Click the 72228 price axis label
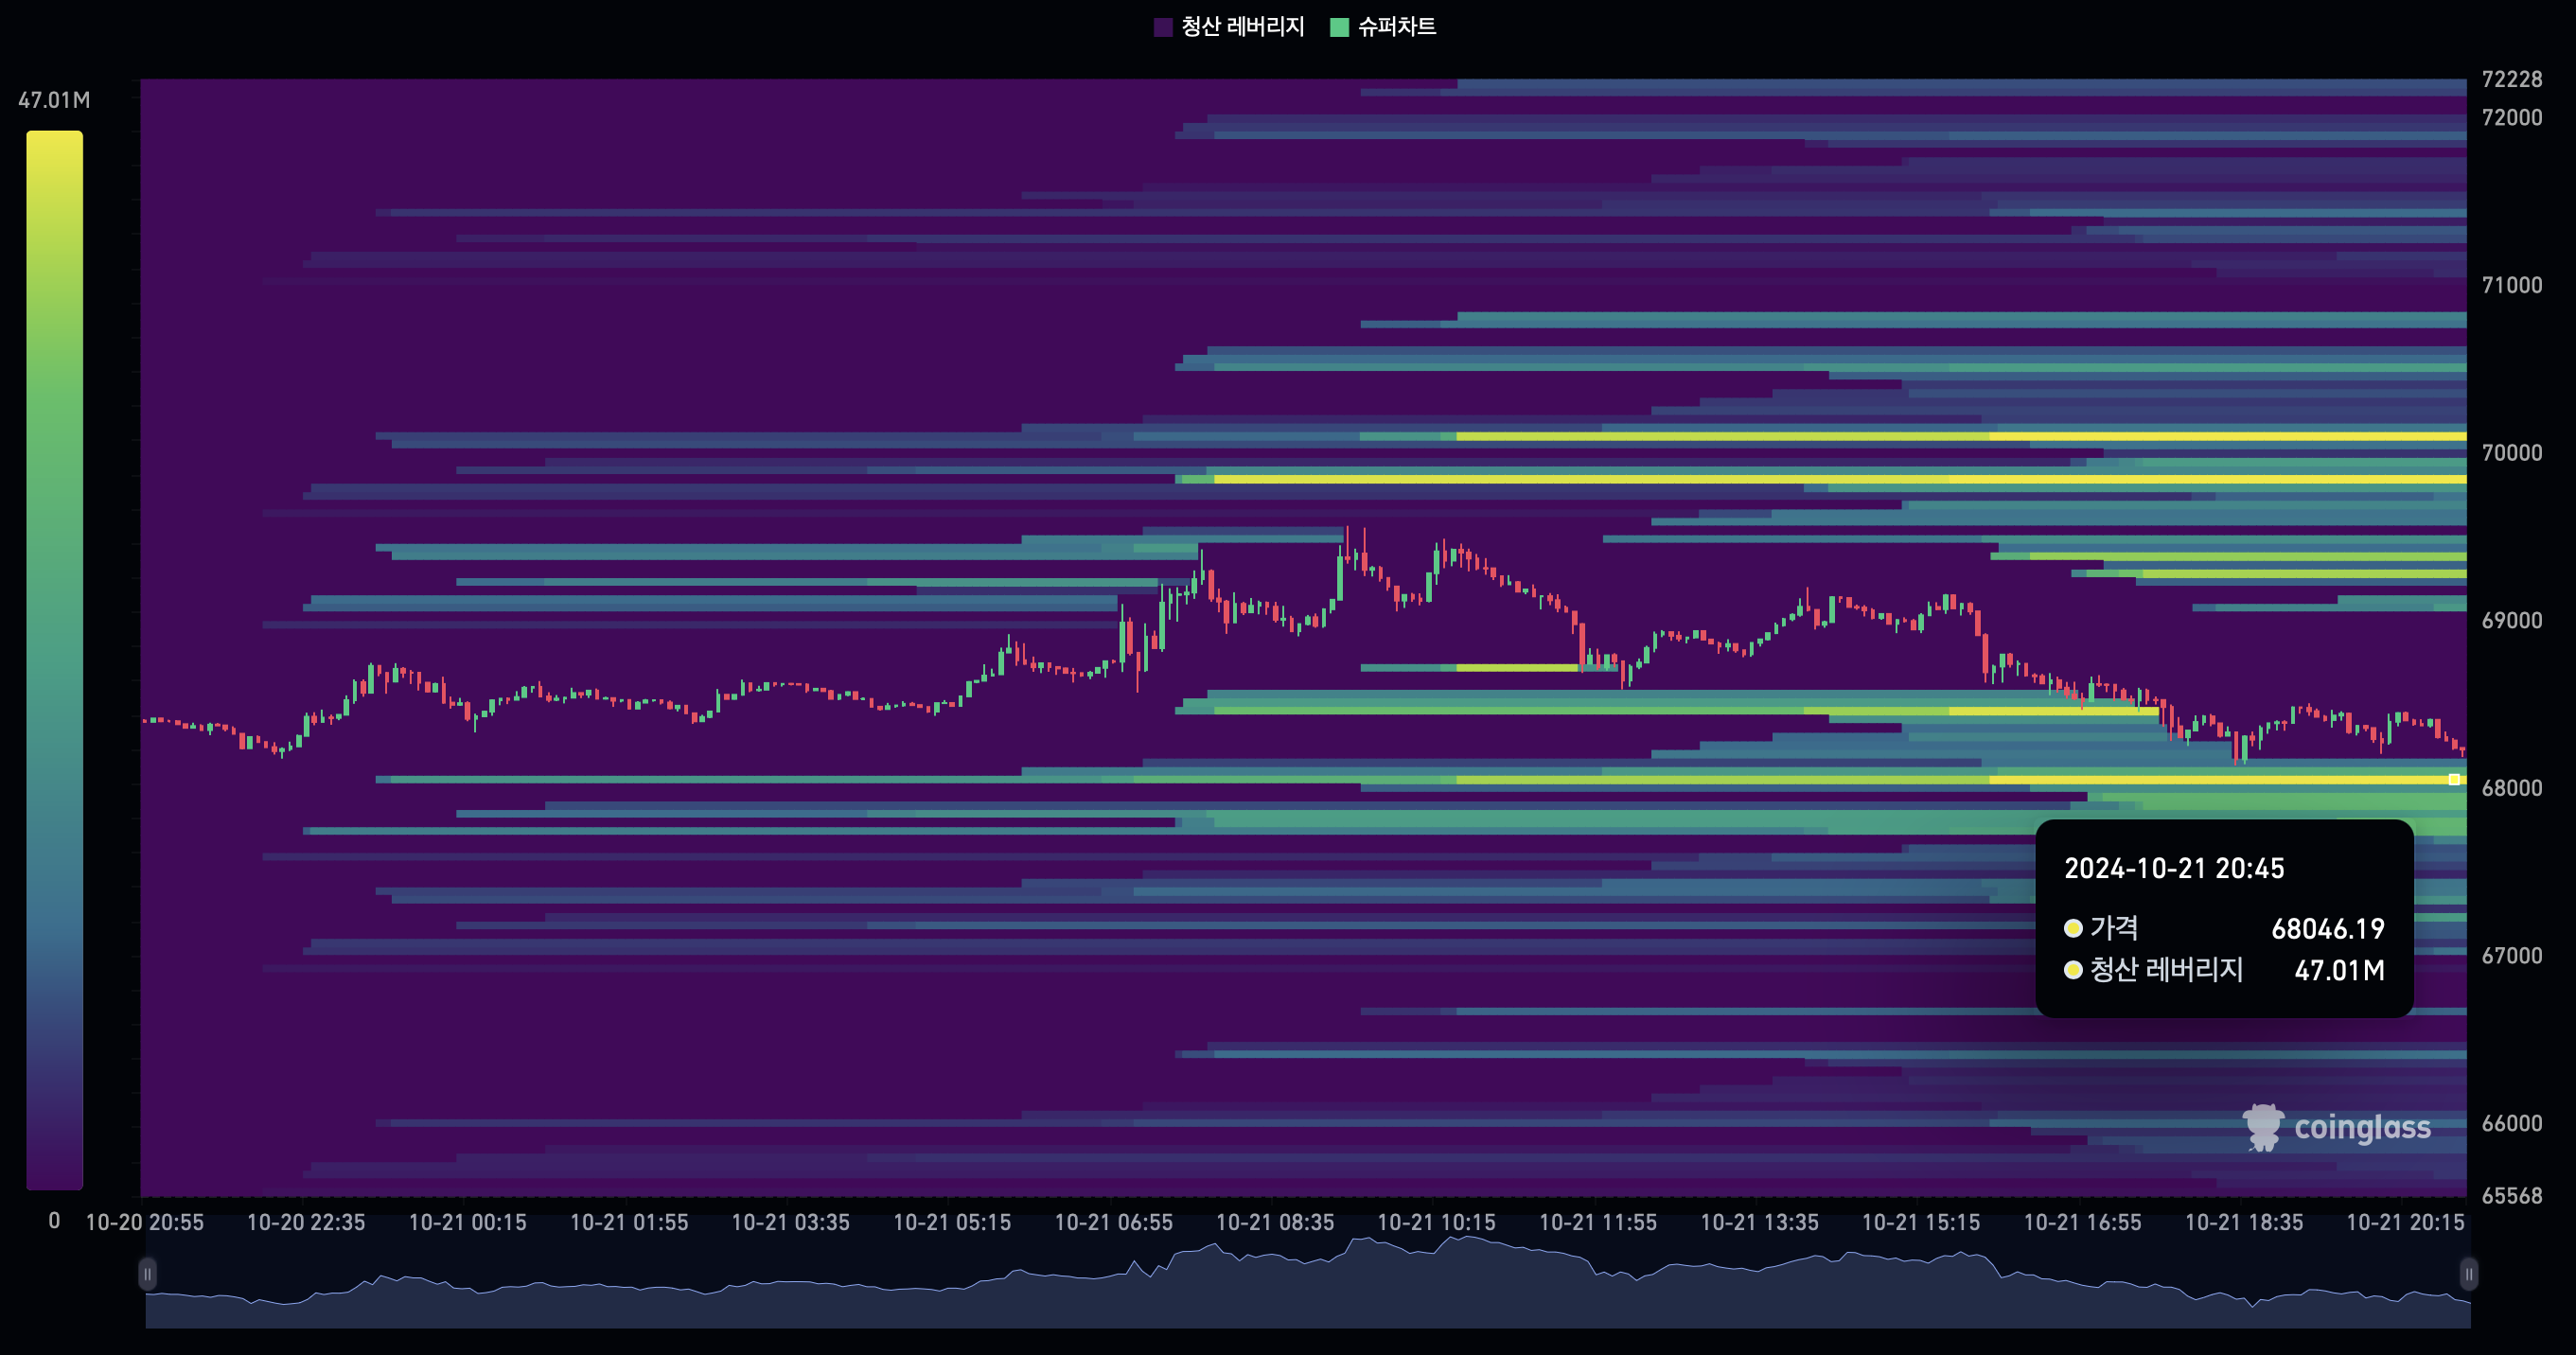 pos(2512,79)
